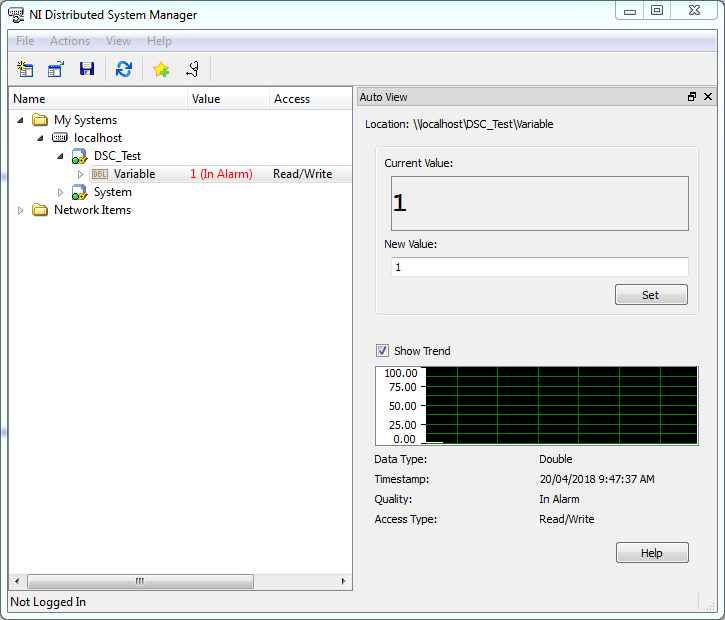This screenshot has width=725, height=620.
Task: Open the File menu
Action: pyautogui.click(x=25, y=41)
